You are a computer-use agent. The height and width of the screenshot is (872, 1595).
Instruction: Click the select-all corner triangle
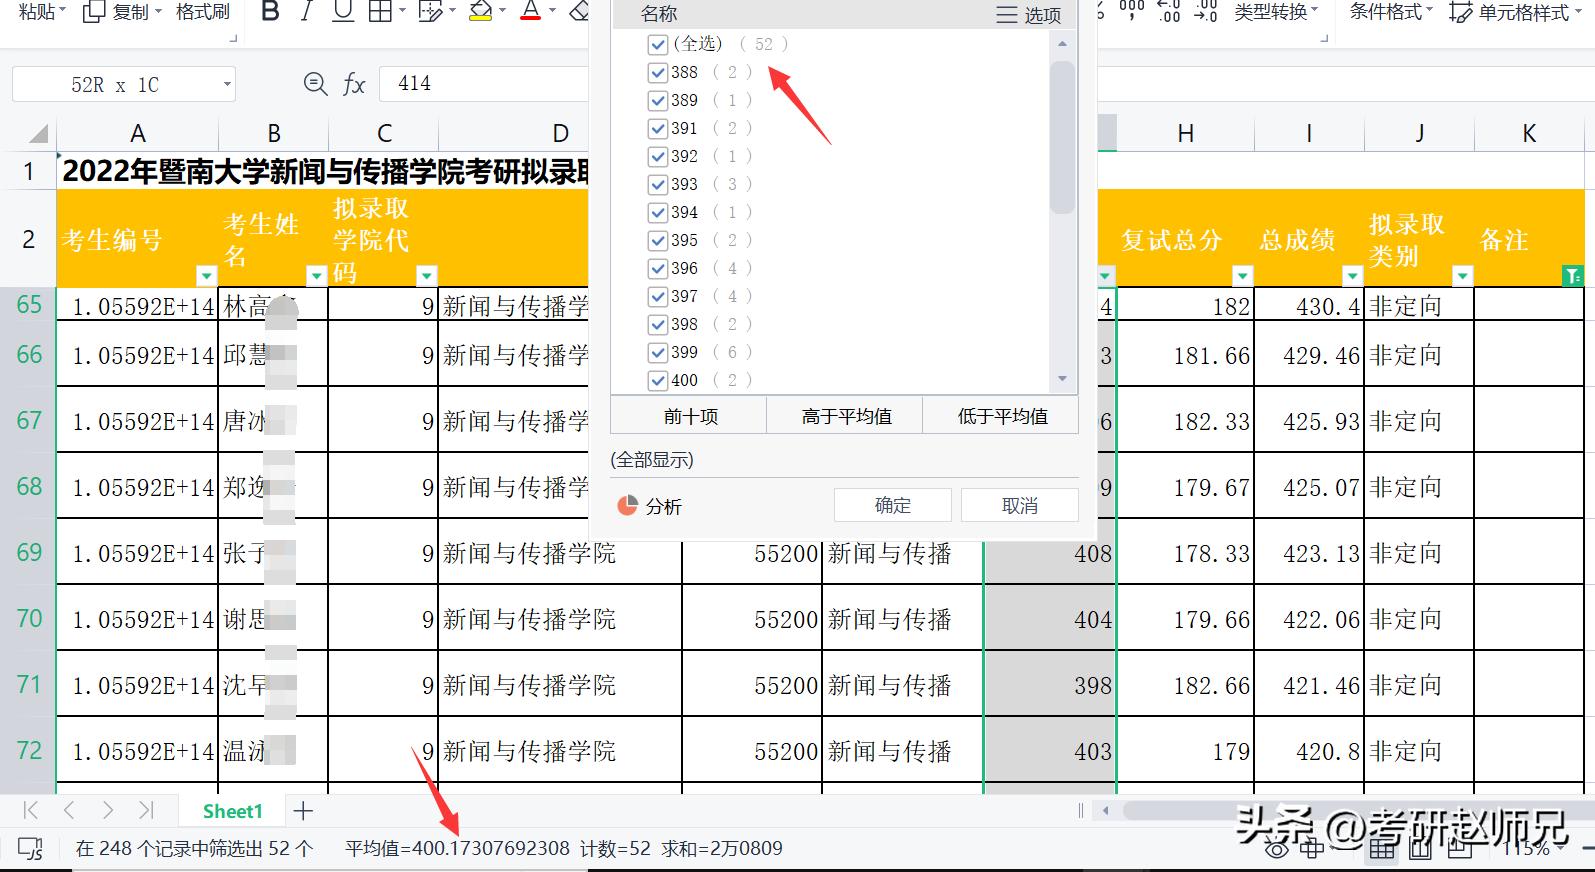38,134
